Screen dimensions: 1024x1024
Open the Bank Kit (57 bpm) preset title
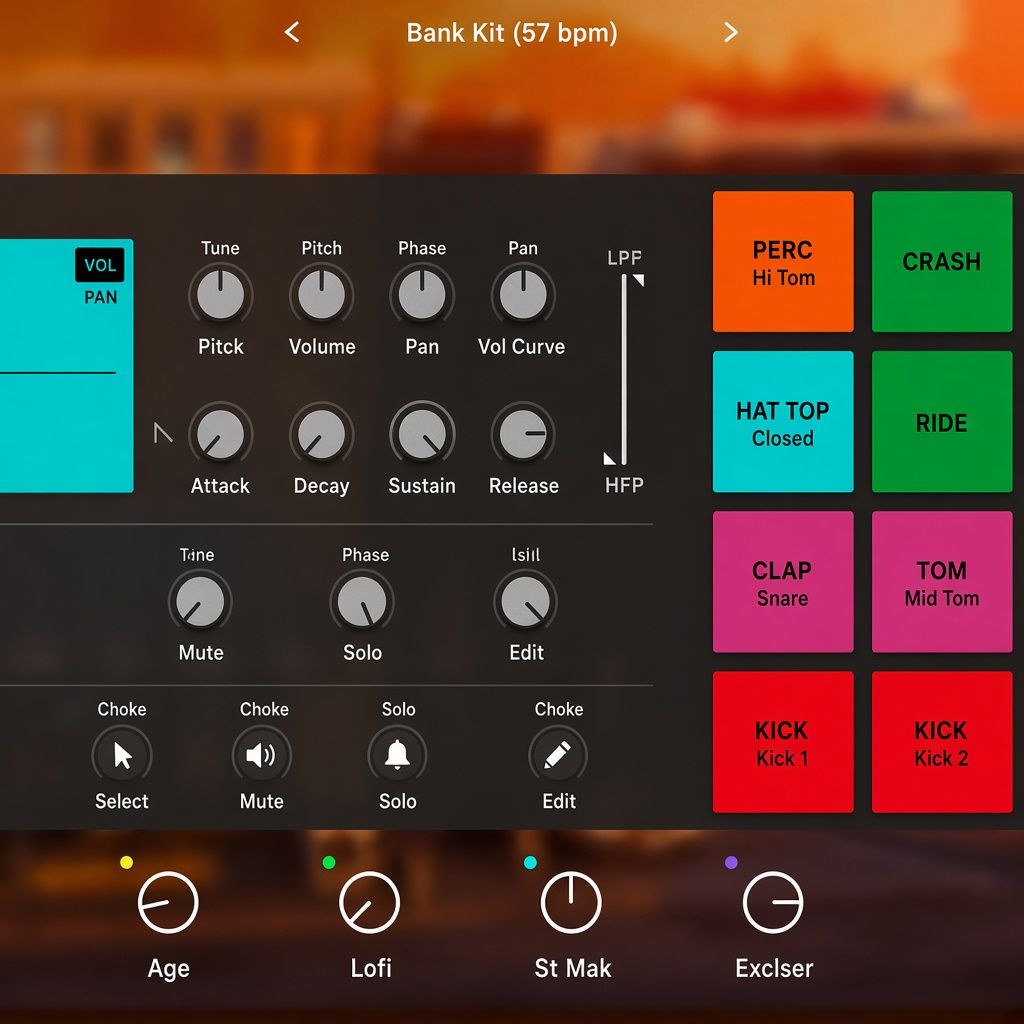511,33
